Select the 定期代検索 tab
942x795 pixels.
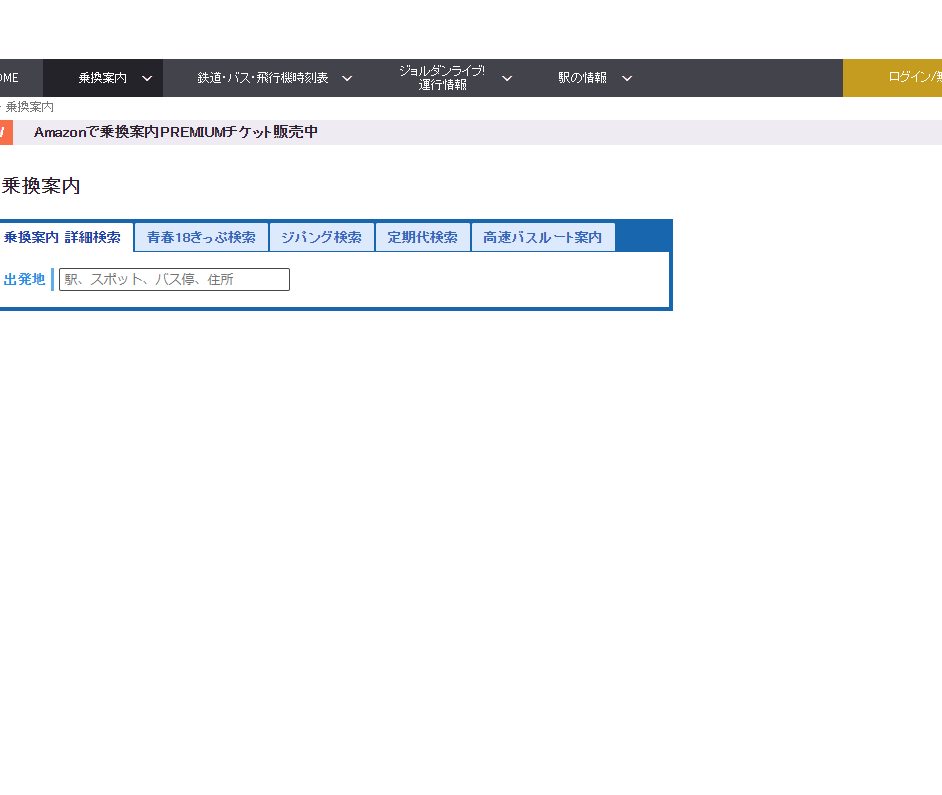(422, 238)
